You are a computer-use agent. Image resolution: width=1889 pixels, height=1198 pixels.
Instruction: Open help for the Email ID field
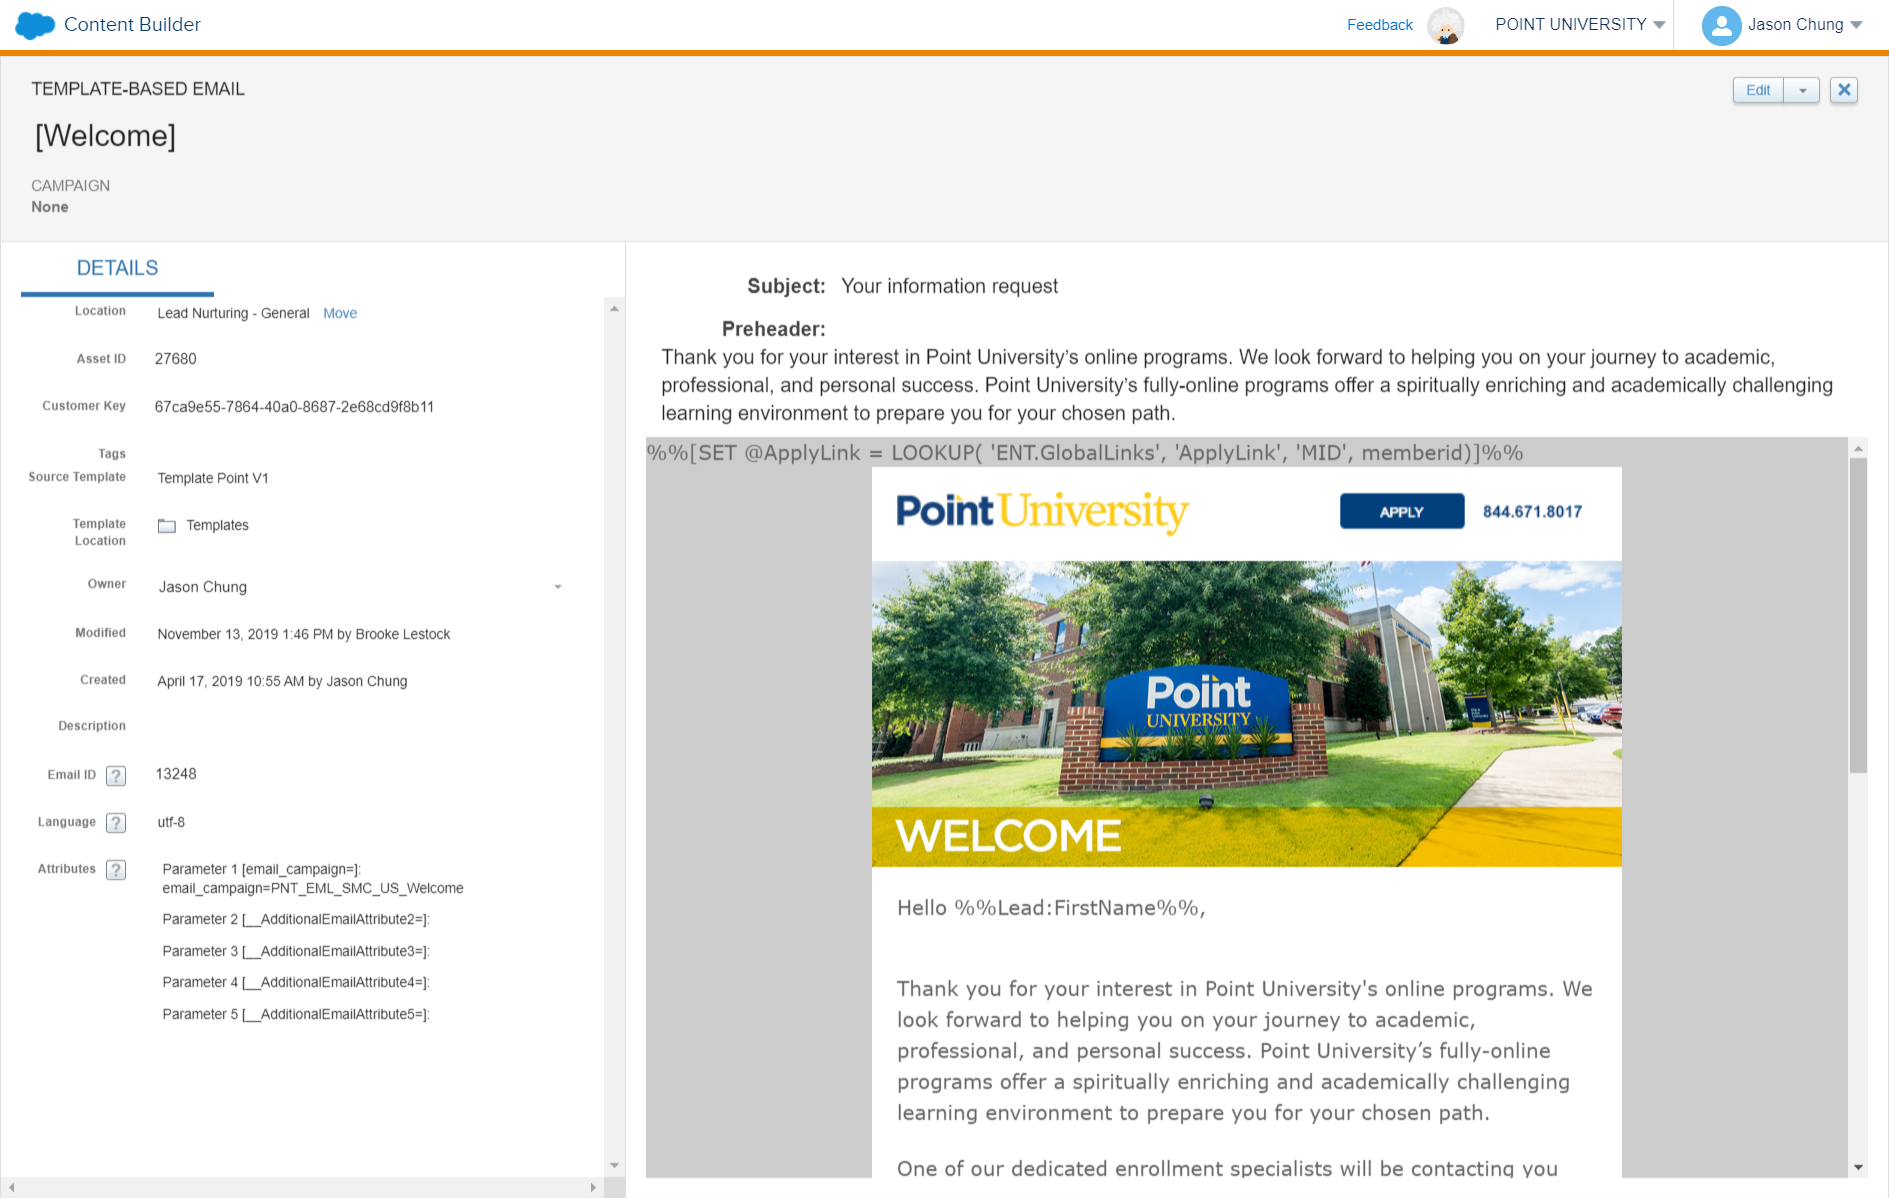pos(117,774)
